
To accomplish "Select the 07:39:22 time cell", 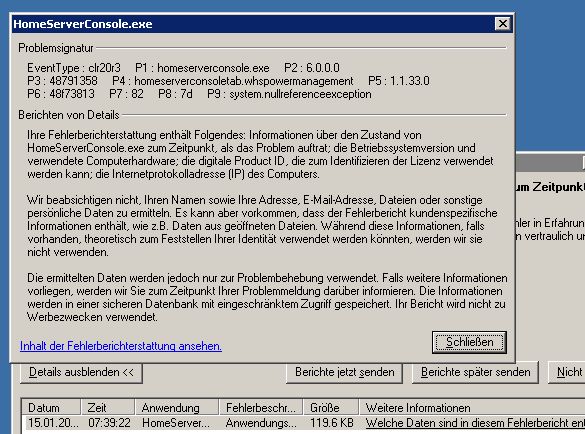I will (109, 423).
